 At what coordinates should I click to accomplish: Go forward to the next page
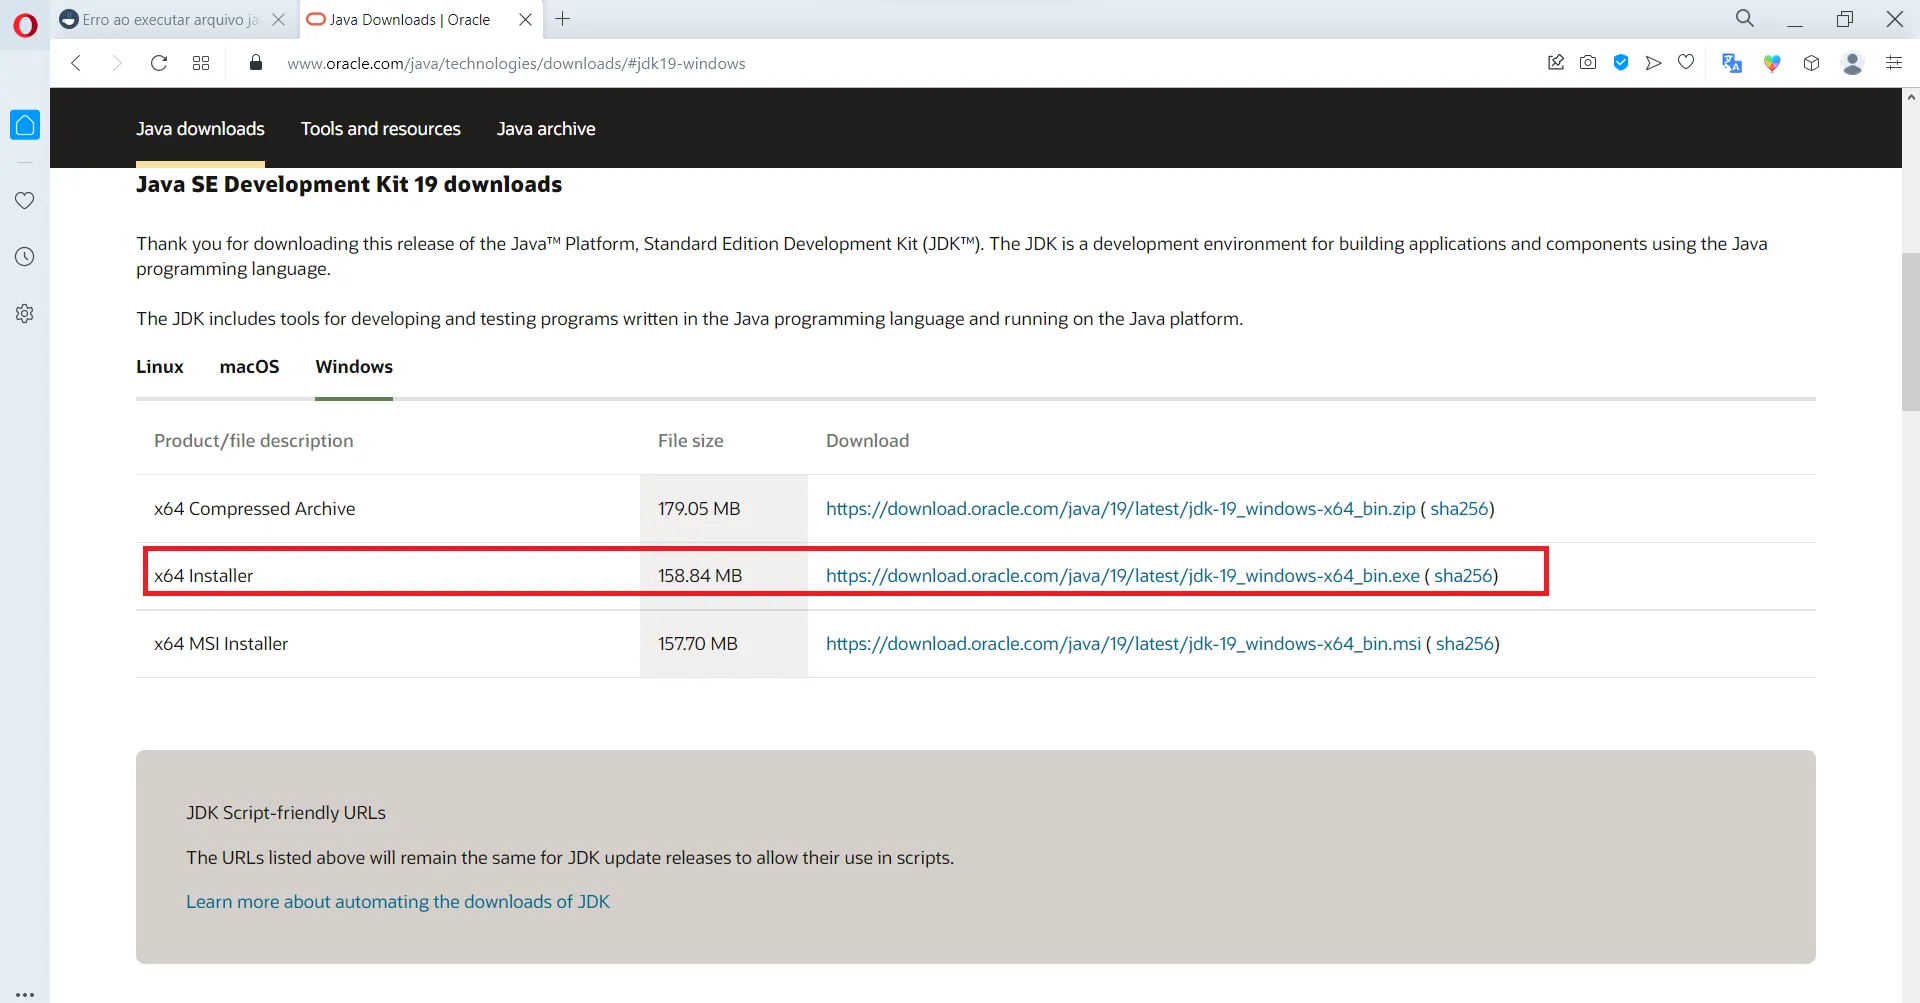[x=117, y=63]
